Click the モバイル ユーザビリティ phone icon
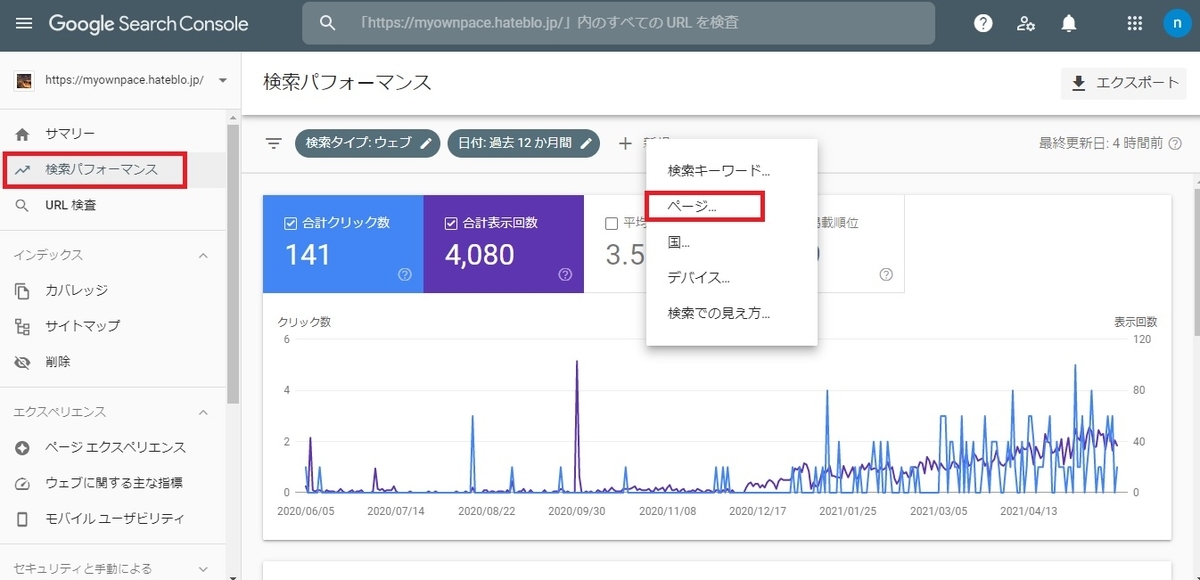The image size is (1200, 580). pyautogui.click(x=23, y=519)
